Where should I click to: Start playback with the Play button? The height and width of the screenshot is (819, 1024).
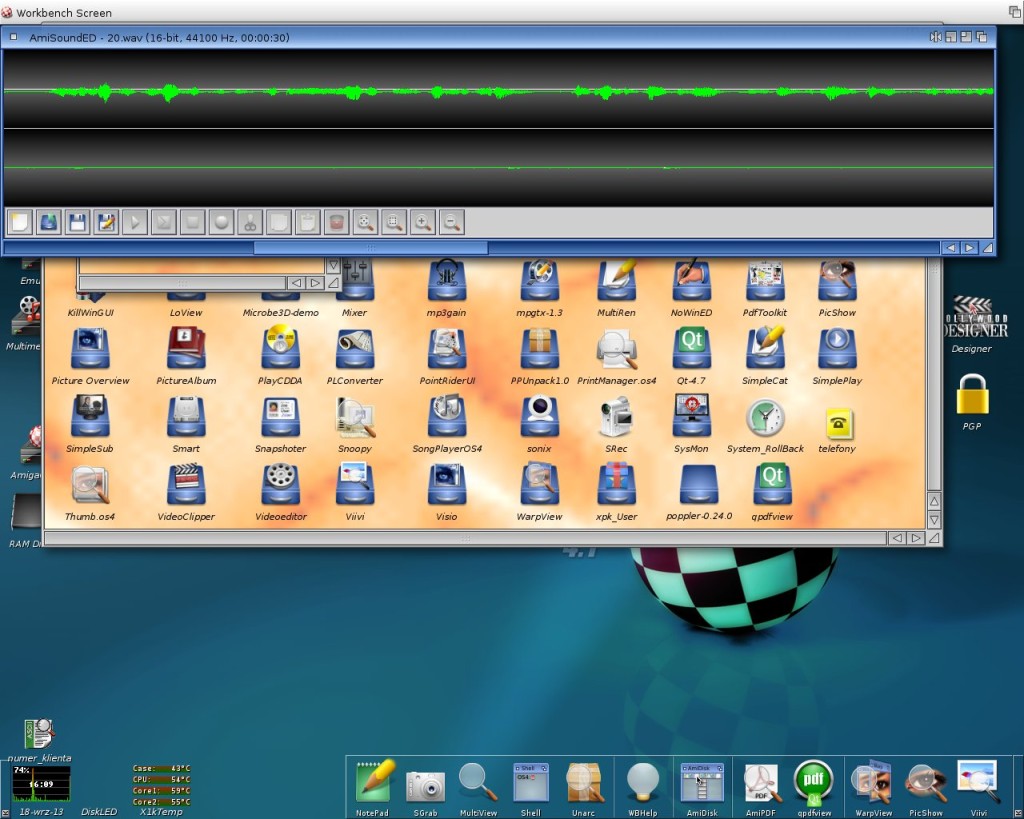[x=135, y=223]
